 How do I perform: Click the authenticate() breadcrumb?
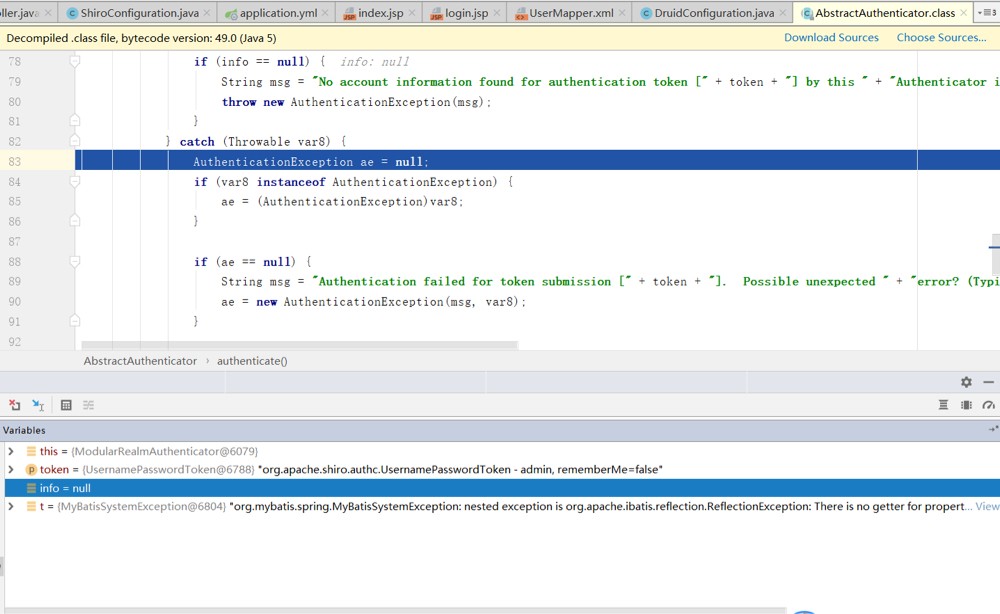pyautogui.click(x=252, y=361)
